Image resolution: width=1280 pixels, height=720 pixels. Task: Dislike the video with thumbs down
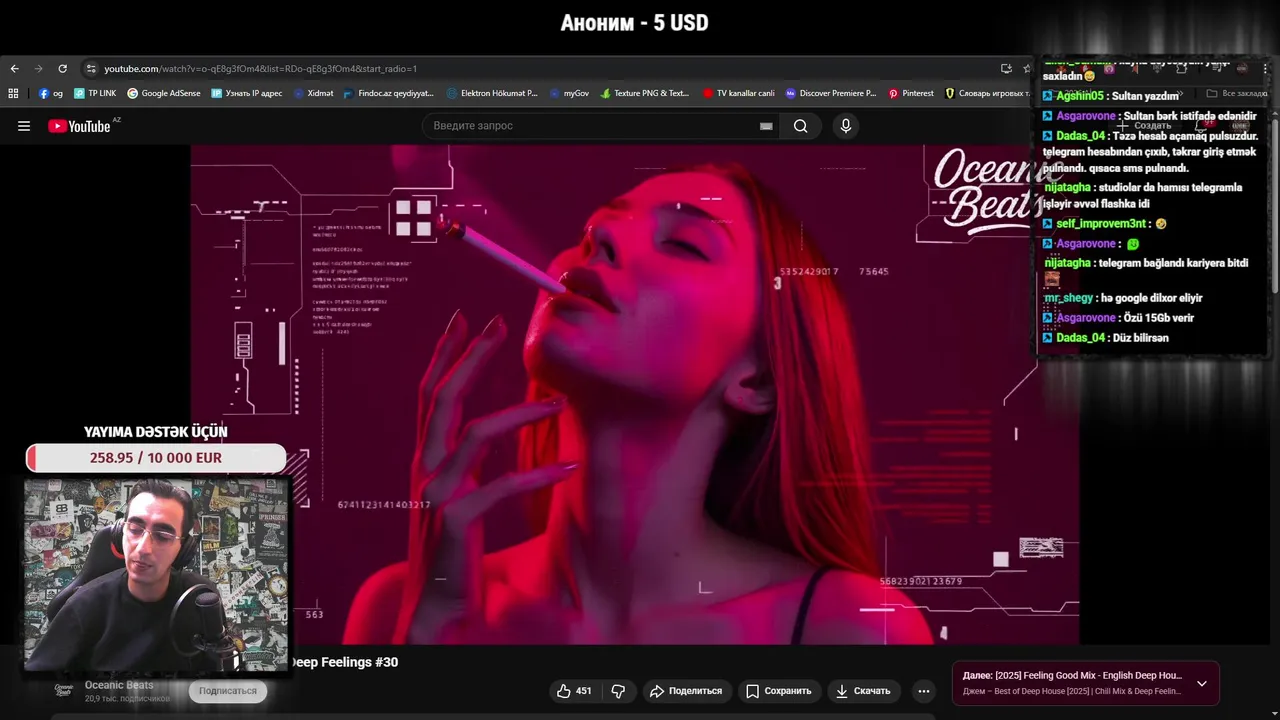pos(618,691)
